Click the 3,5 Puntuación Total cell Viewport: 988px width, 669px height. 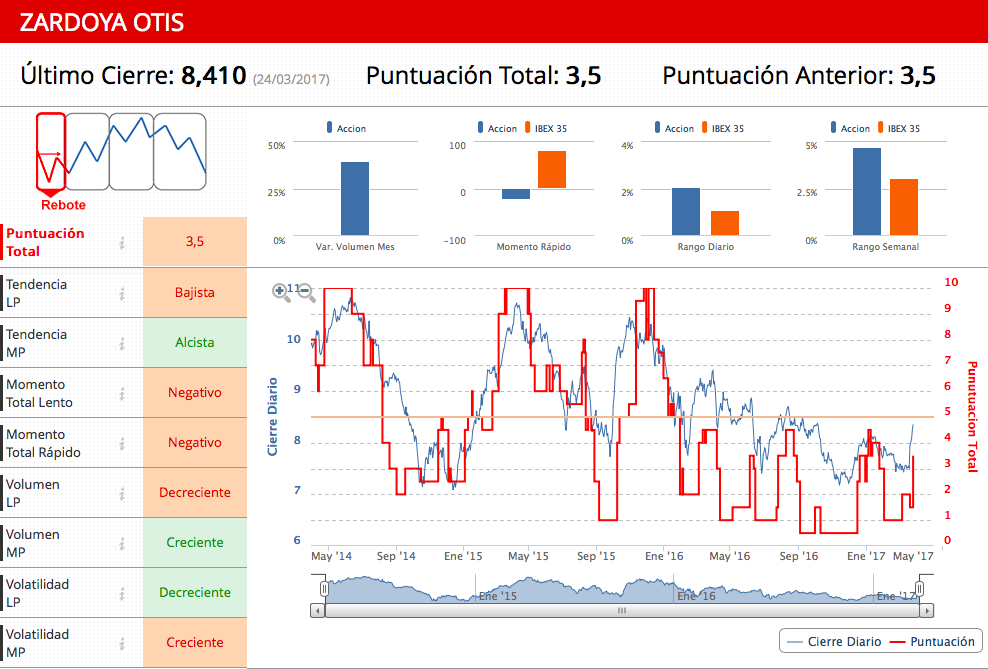click(x=195, y=241)
